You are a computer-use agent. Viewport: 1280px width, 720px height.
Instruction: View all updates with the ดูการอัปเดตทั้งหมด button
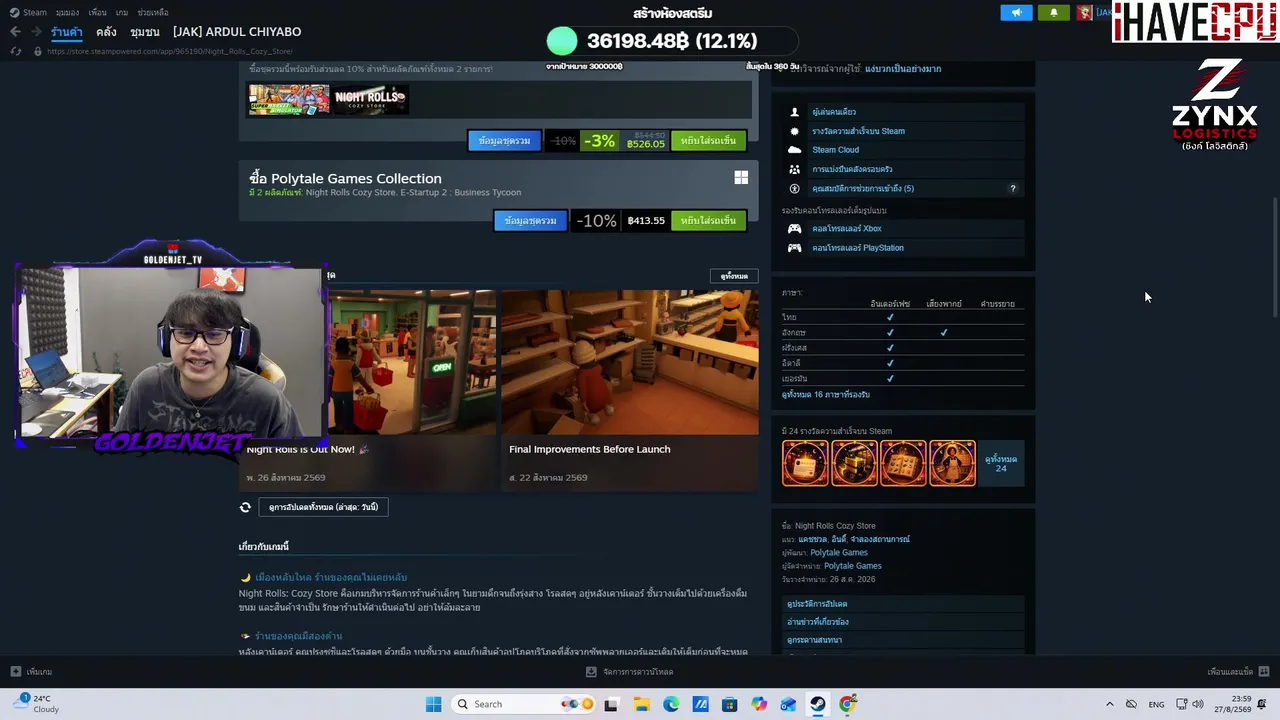(x=323, y=507)
